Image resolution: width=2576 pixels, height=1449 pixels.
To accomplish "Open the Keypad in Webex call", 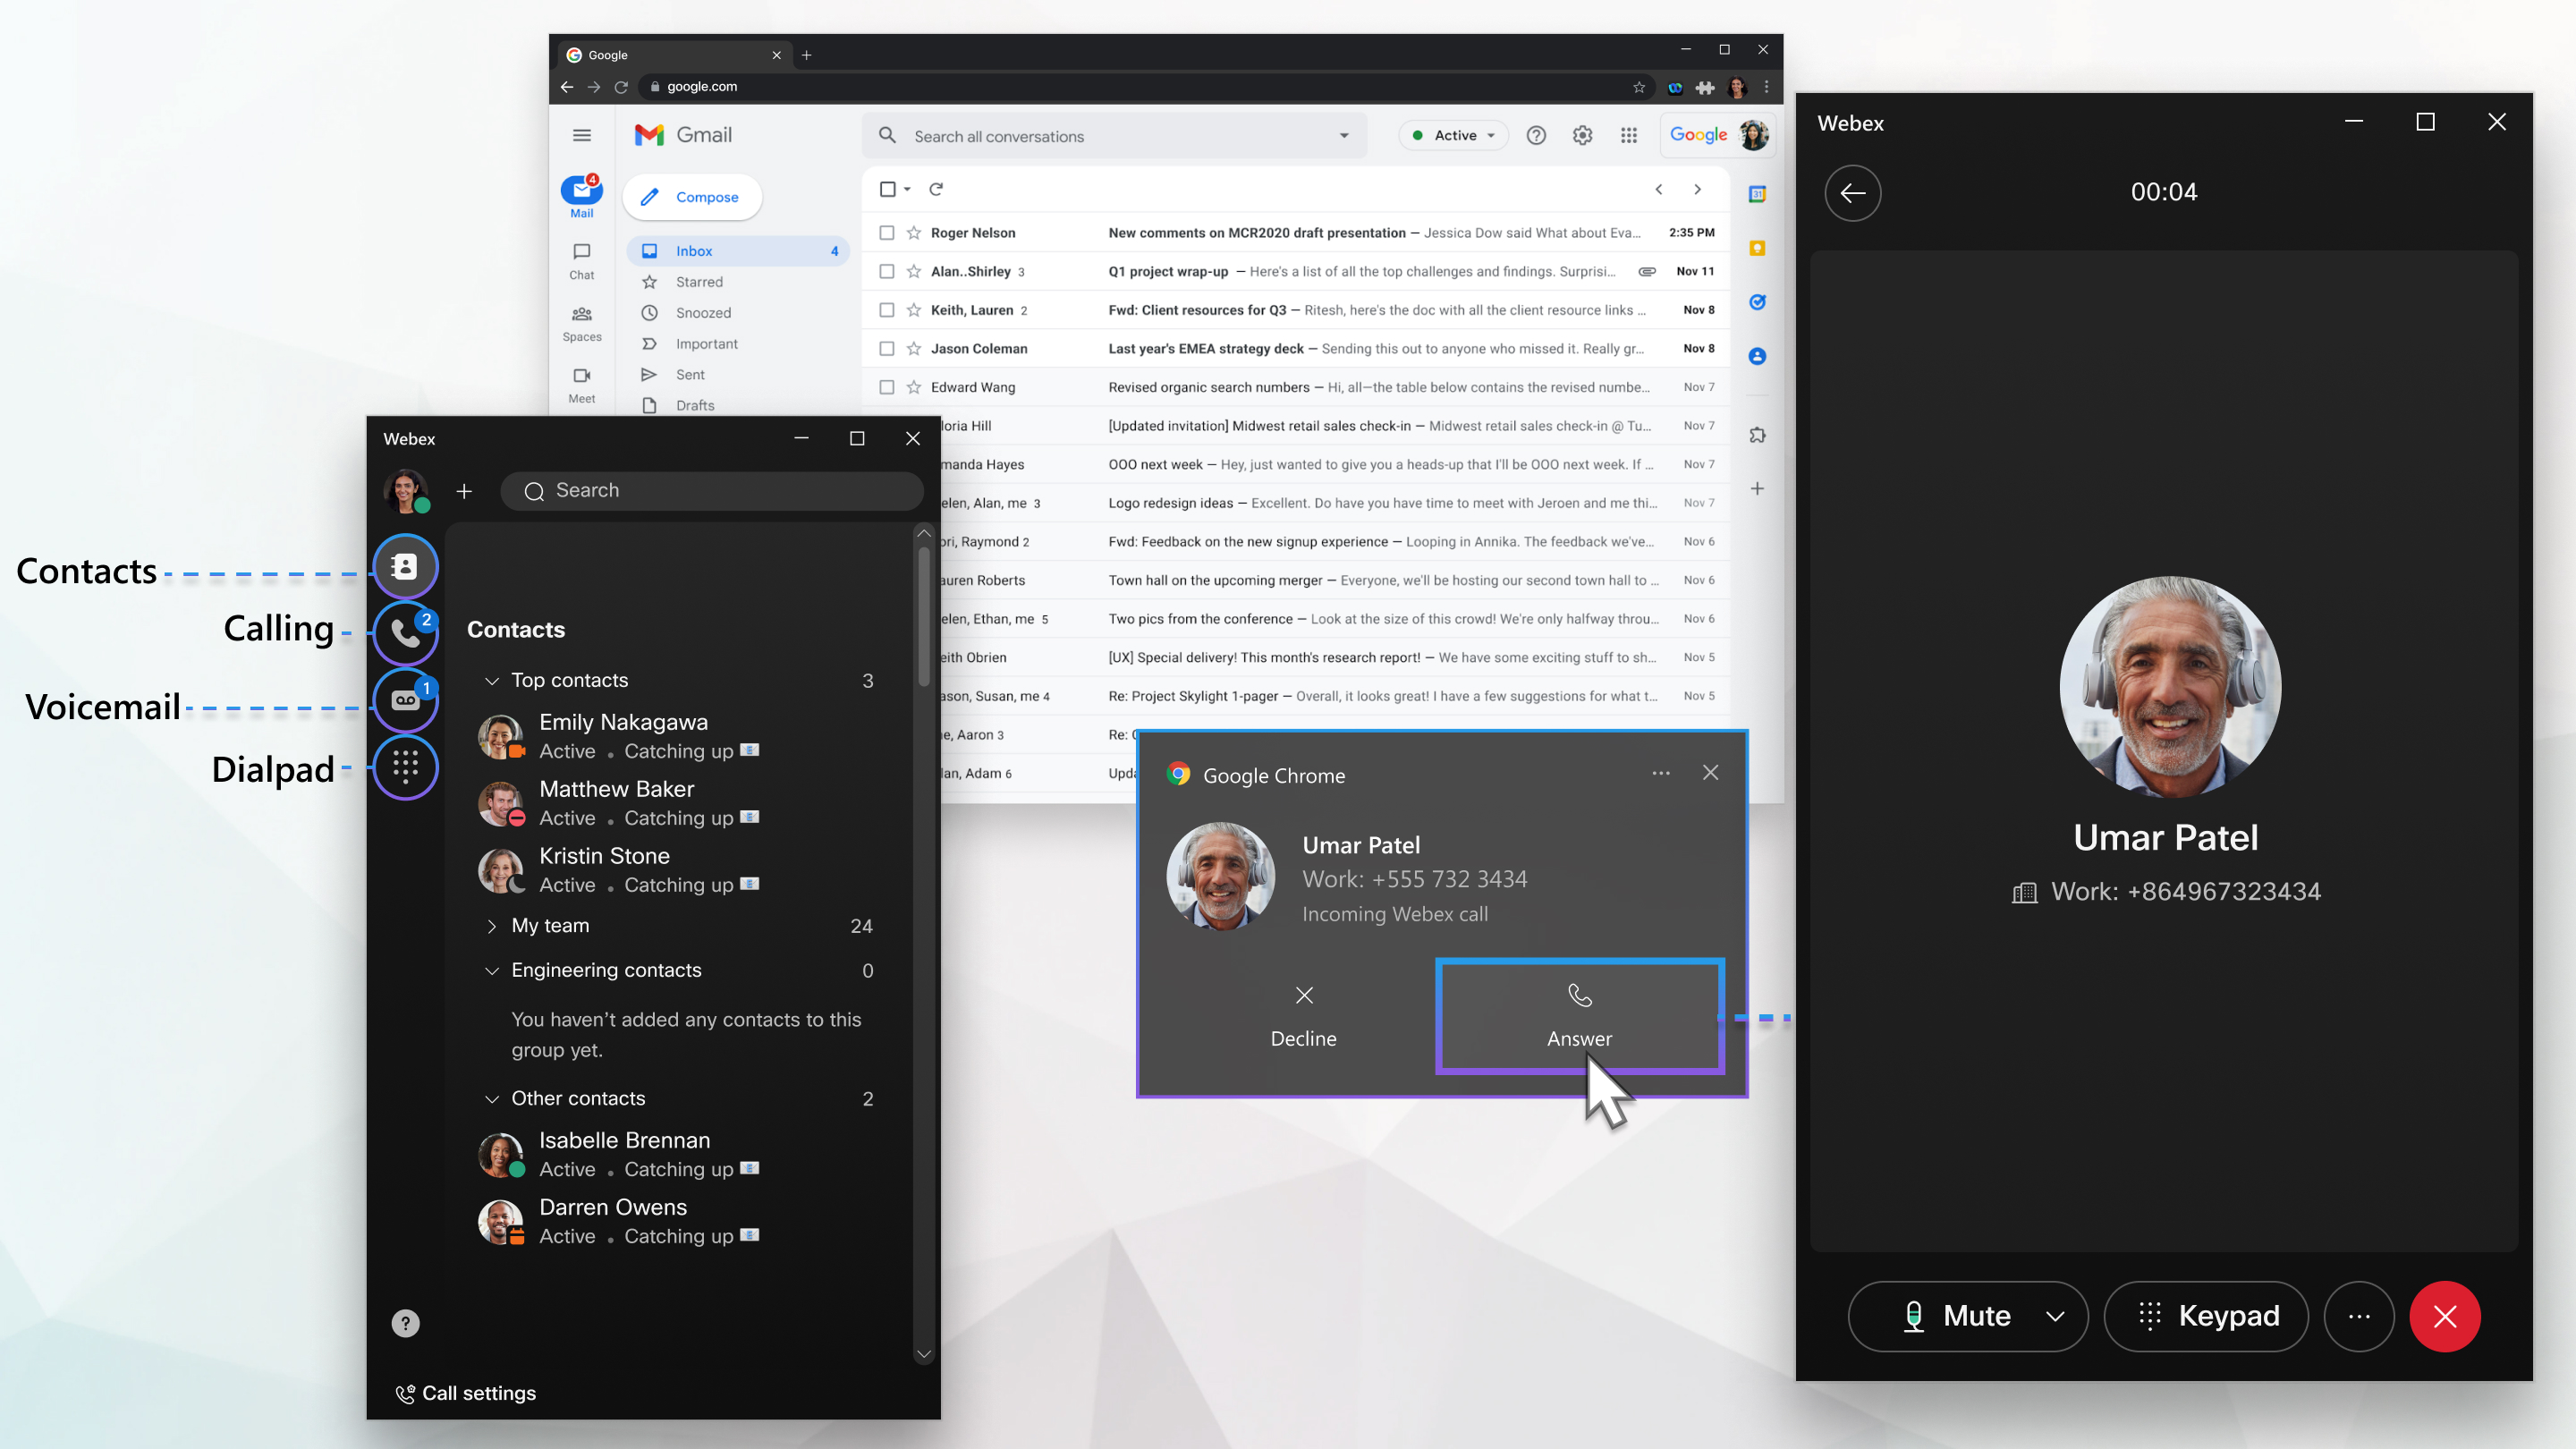I will point(2206,1316).
